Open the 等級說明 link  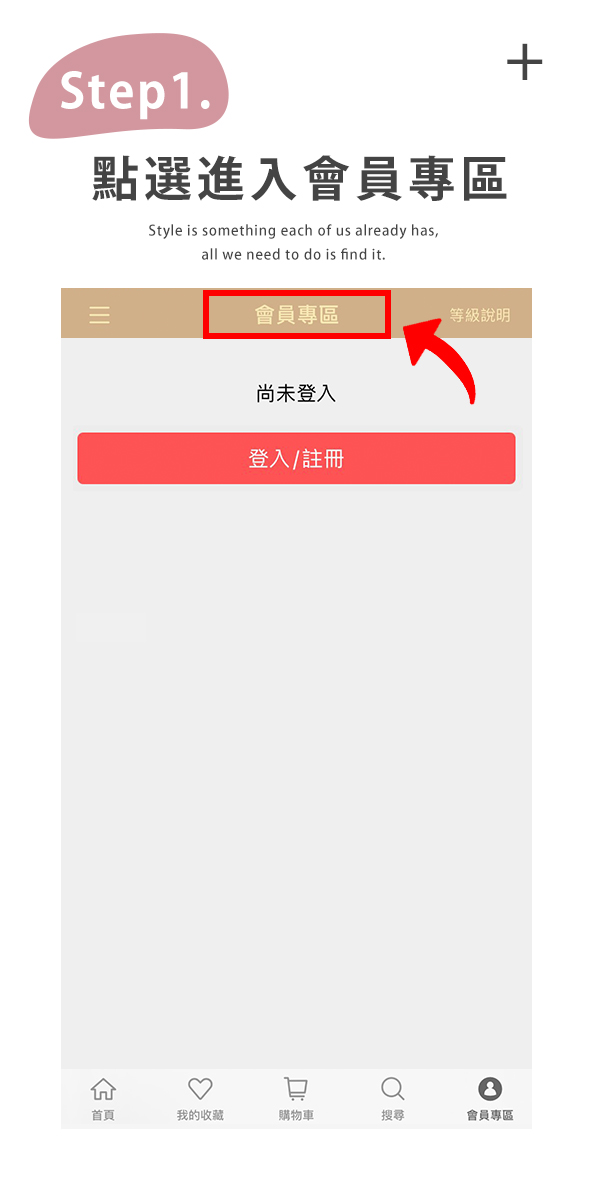pos(480,315)
